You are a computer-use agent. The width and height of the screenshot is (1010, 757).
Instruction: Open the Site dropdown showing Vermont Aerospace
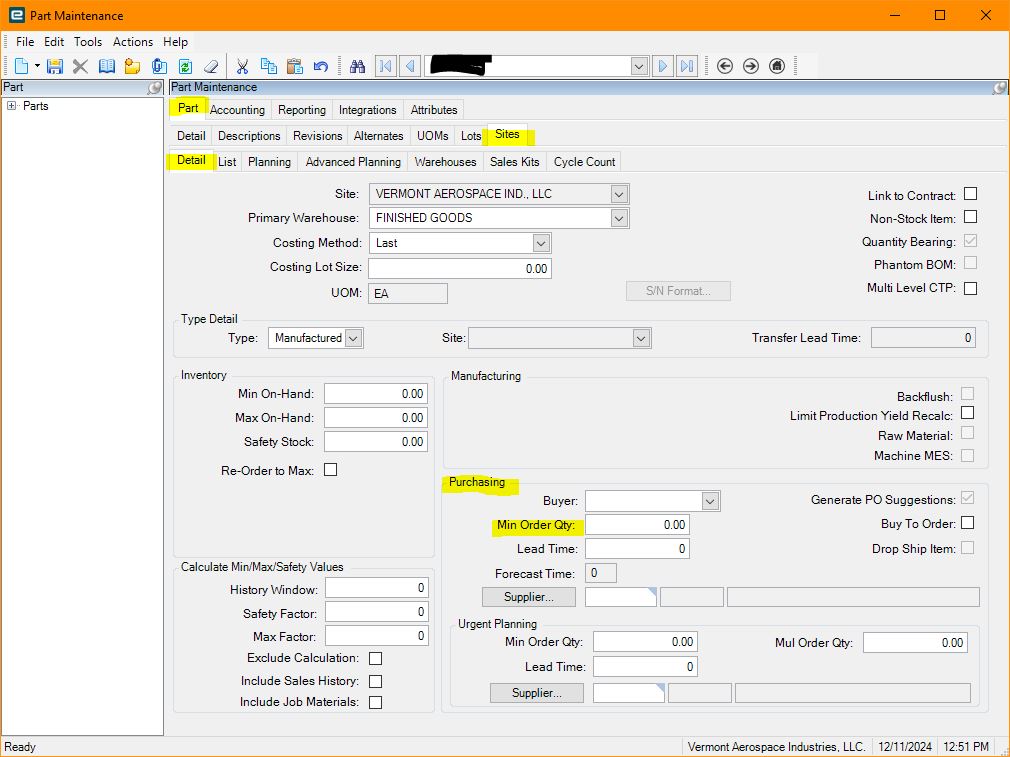point(618,194)
